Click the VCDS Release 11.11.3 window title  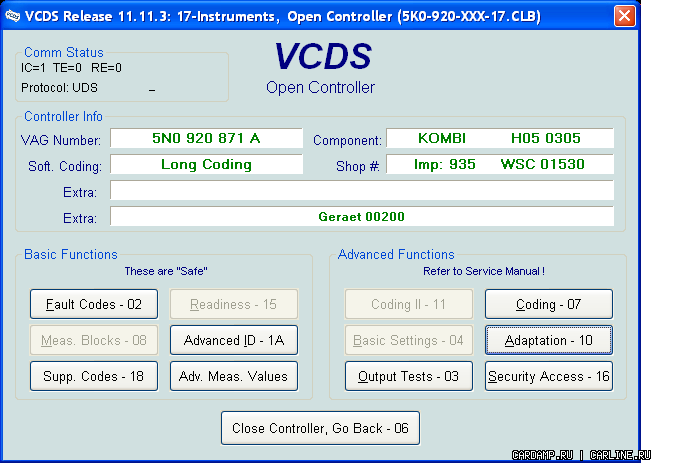click(283, 17)
